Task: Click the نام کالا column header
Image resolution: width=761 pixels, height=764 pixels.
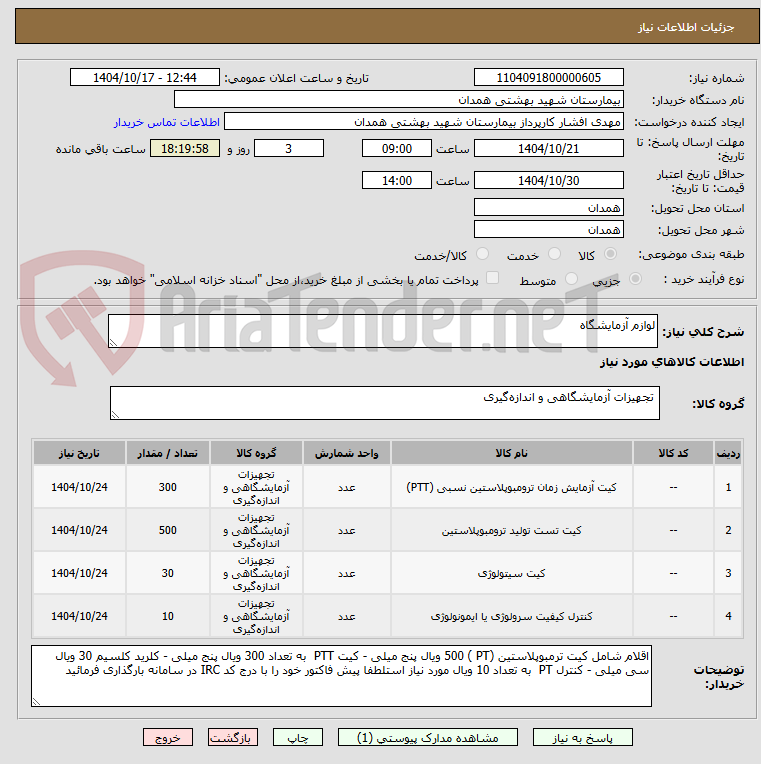Action: pyautogui.click(x=512, y=453)
